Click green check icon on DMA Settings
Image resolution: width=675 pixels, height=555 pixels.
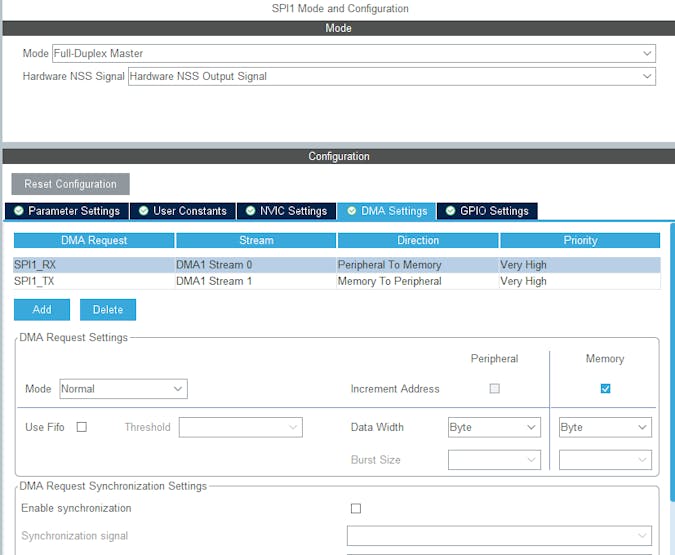pyautogui.click(x=352, y=211)
